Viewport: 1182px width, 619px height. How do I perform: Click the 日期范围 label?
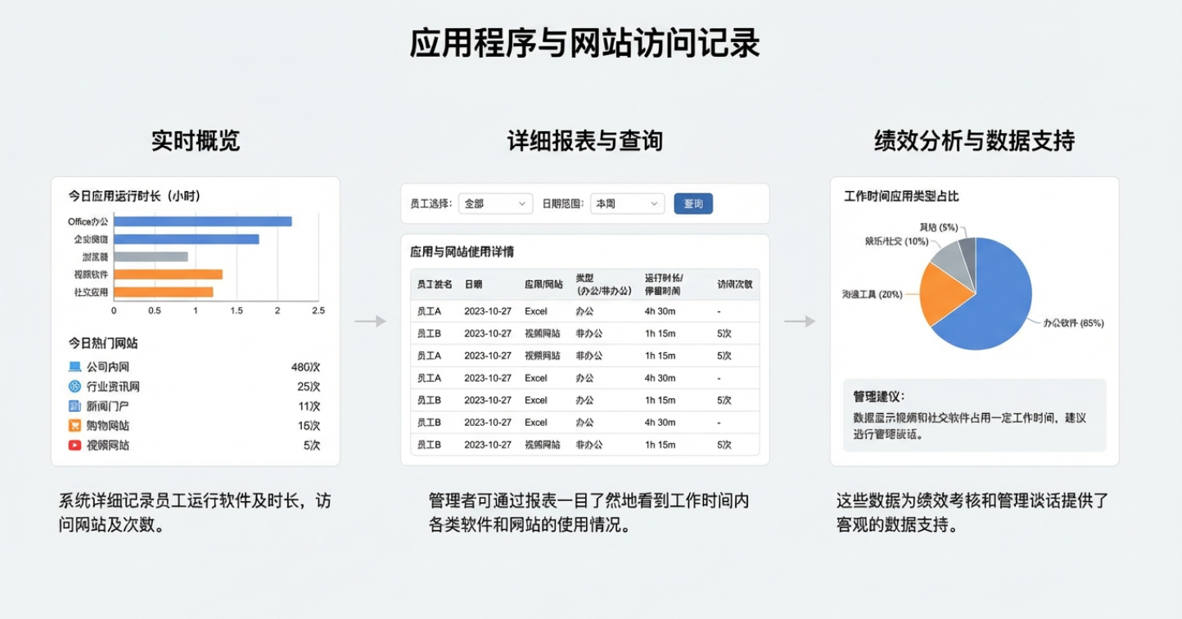tap(563, 204)
